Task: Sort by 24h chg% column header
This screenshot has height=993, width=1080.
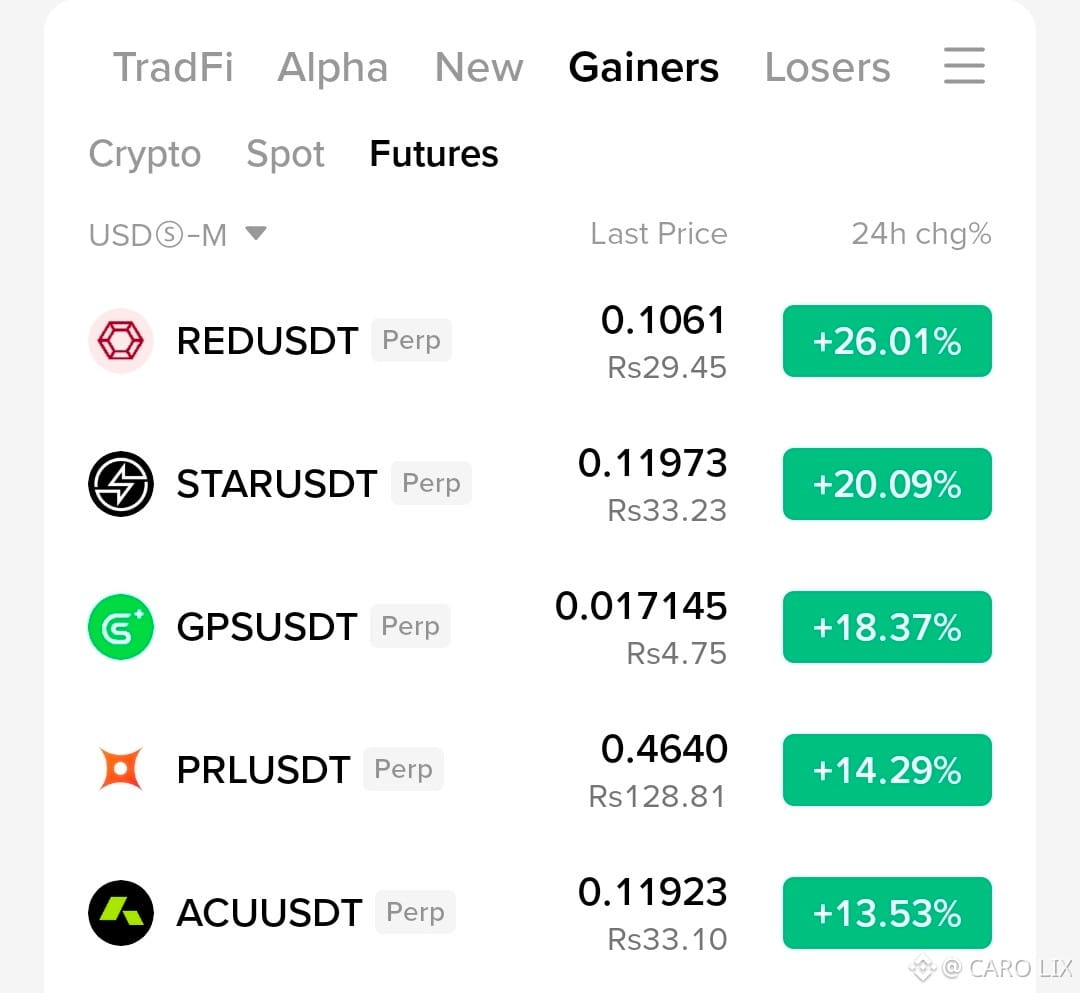Action: 921,234
